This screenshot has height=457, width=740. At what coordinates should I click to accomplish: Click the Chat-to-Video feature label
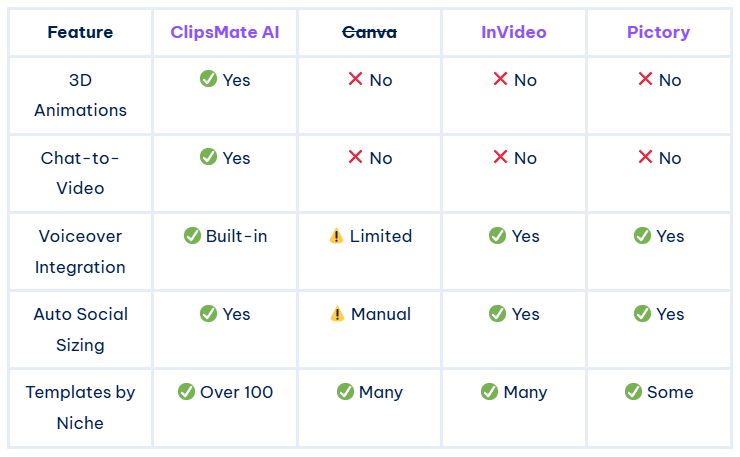[x=80, y=172]
